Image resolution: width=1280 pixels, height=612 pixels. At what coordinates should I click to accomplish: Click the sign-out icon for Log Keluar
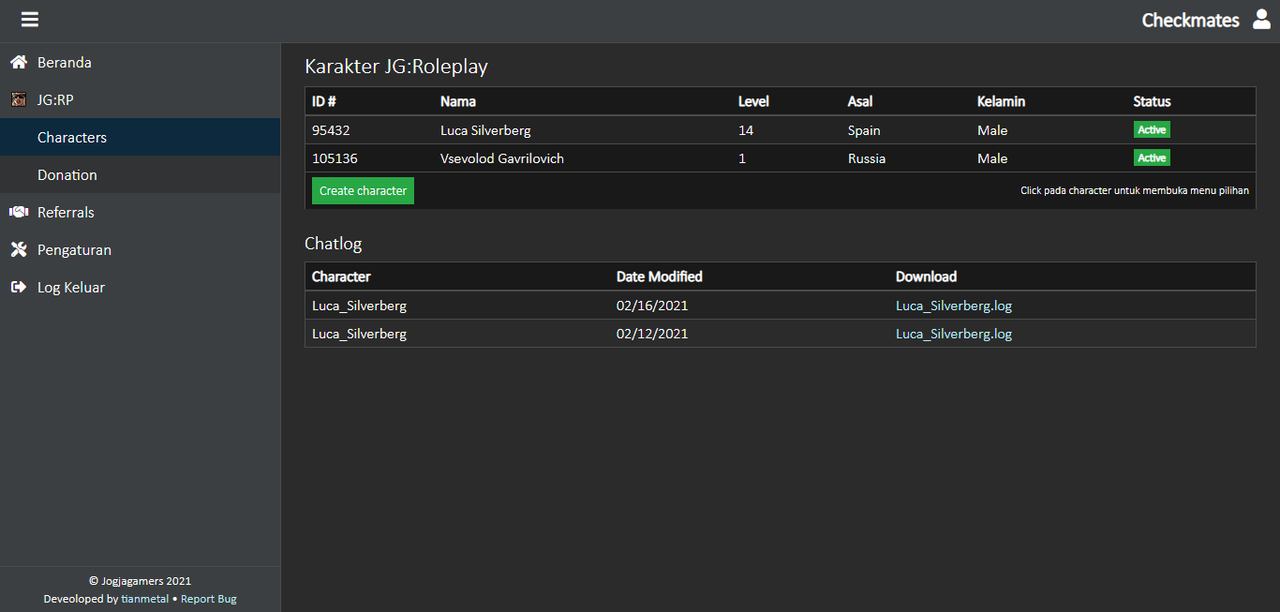(x=18, y=287)
